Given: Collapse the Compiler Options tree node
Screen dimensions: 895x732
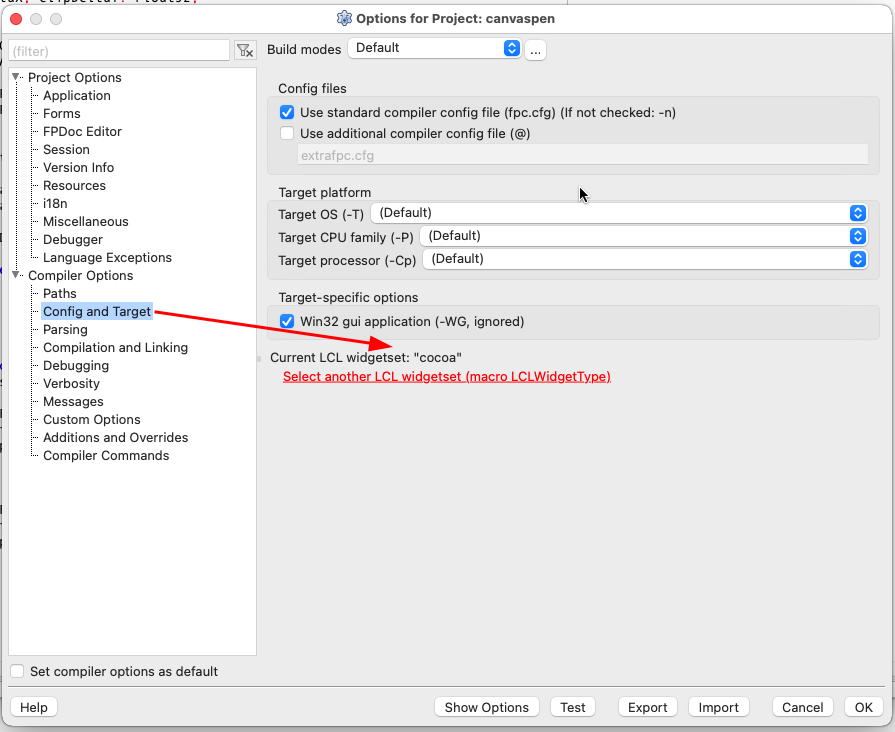Looking at the screenshot, I should (16, 275).
